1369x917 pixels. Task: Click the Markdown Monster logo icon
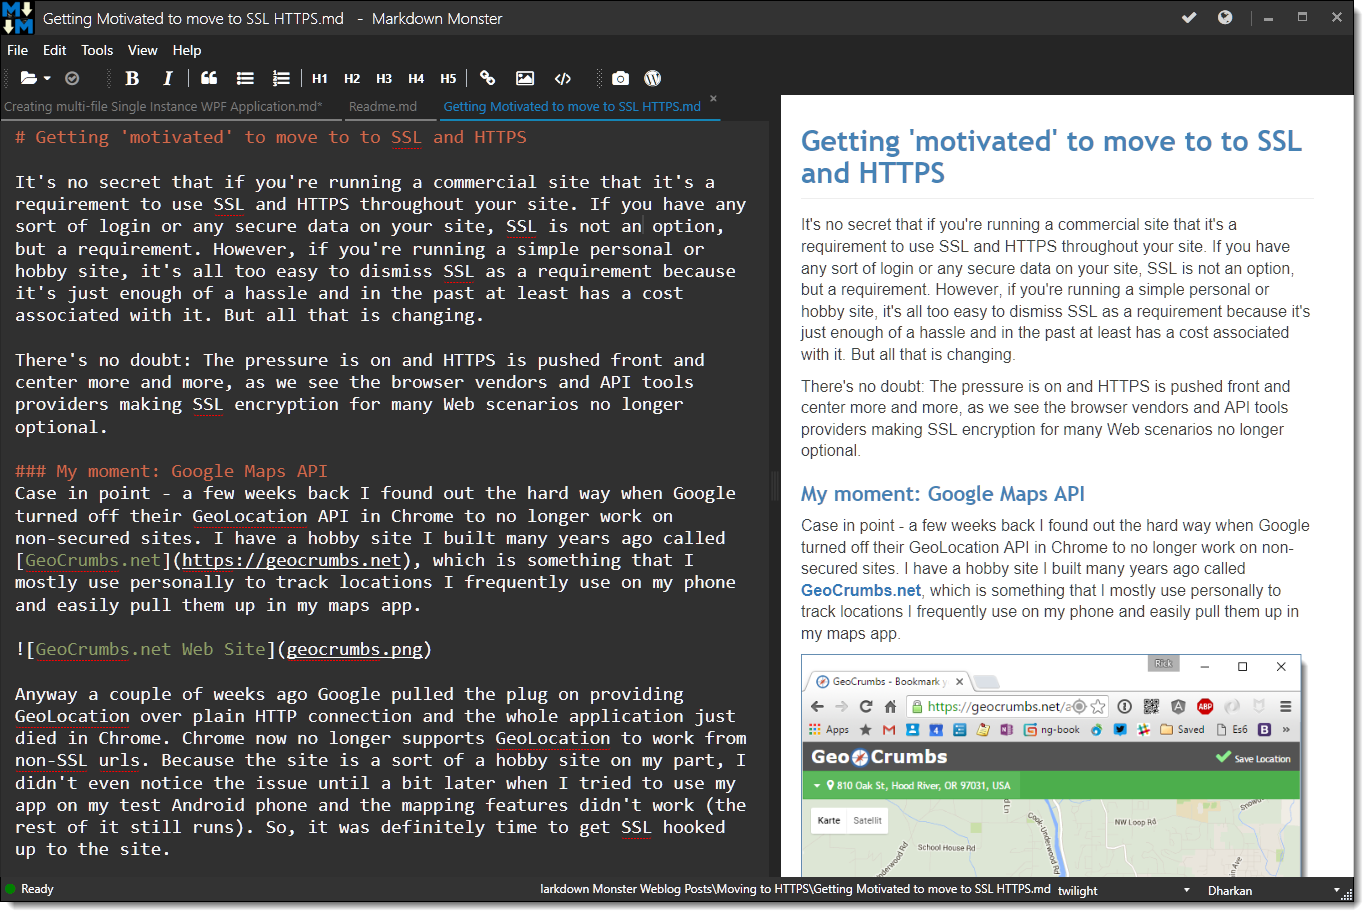click(x=18, y=18)
